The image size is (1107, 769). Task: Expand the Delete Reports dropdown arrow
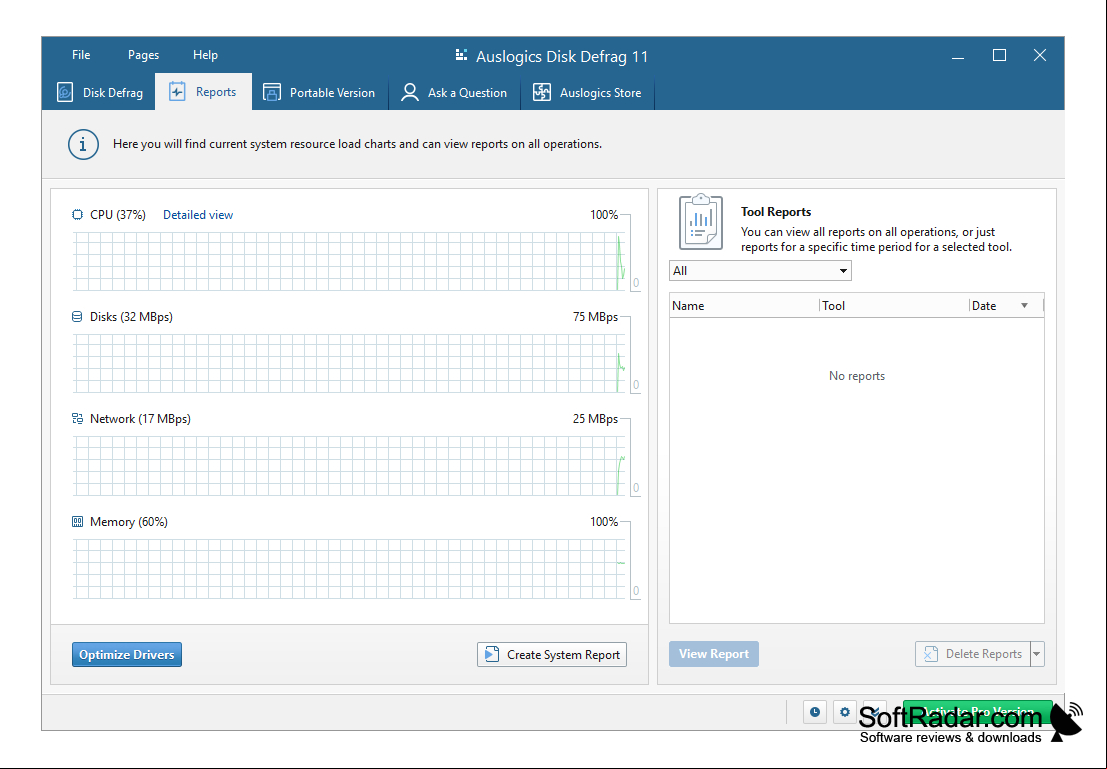[x=1037, y=654]
